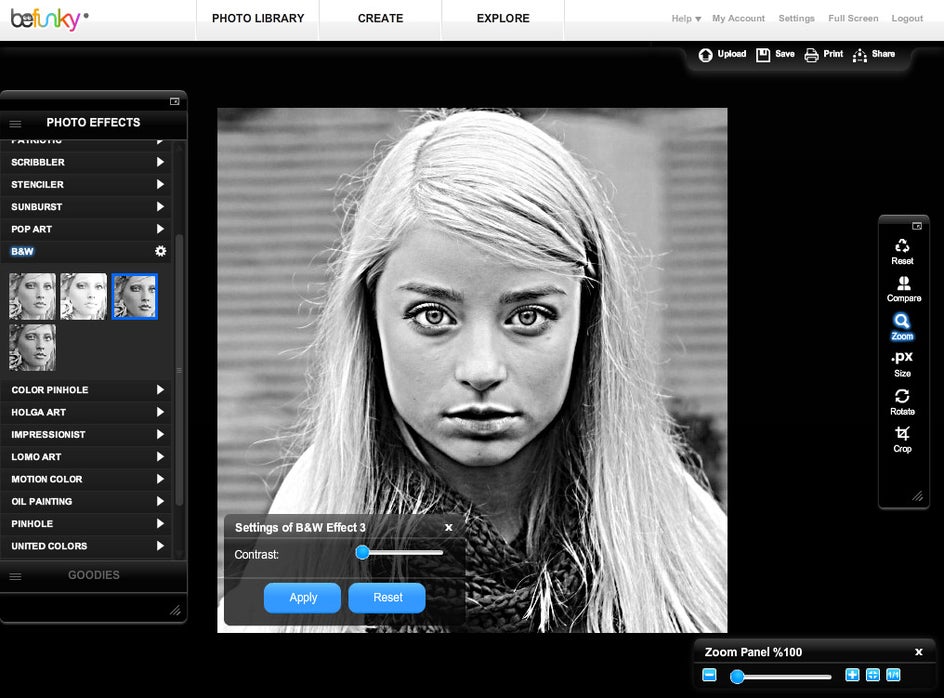The height and width of the screenshot is (698, 944).
Task: Open the Compare tool
Action: (903, 289)
